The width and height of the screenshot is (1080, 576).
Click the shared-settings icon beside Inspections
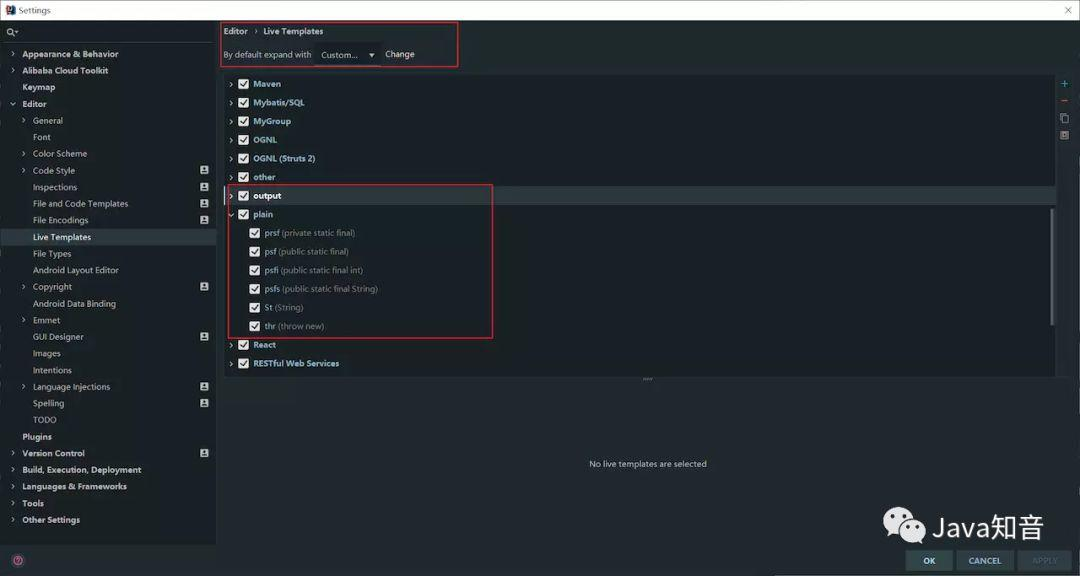click(x=204, y=186)
